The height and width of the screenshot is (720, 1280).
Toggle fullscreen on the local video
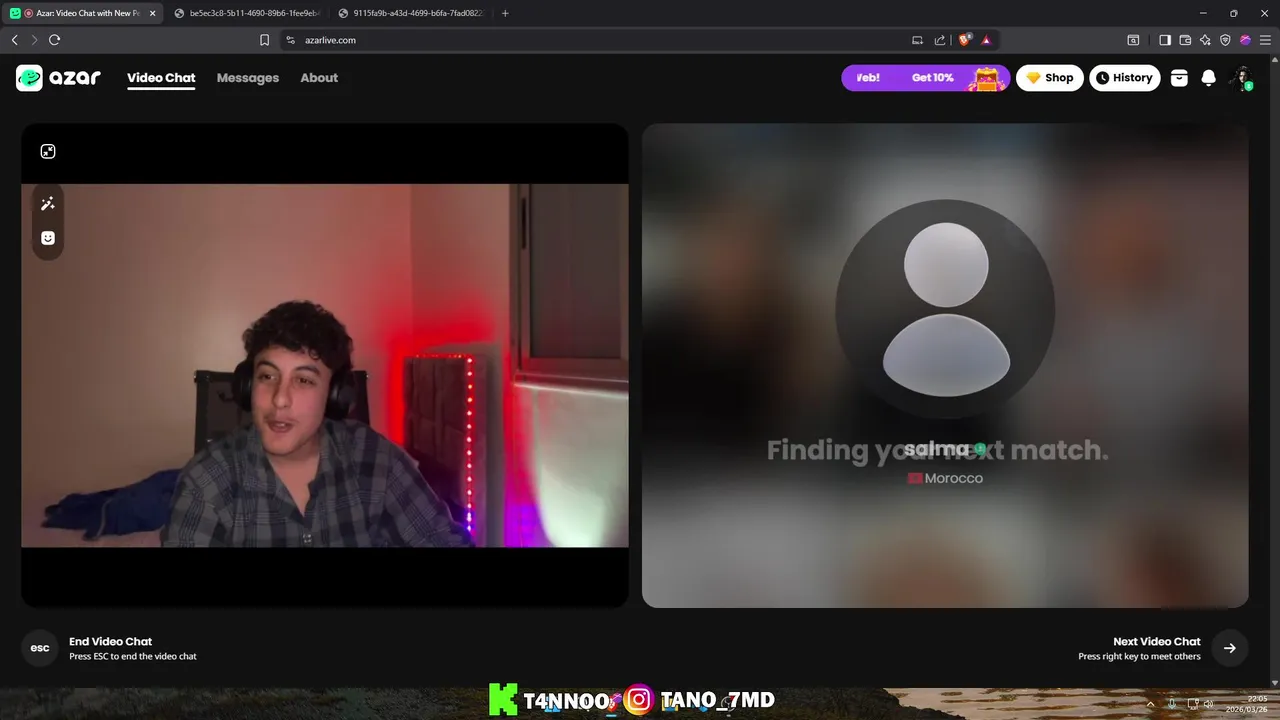48,151
